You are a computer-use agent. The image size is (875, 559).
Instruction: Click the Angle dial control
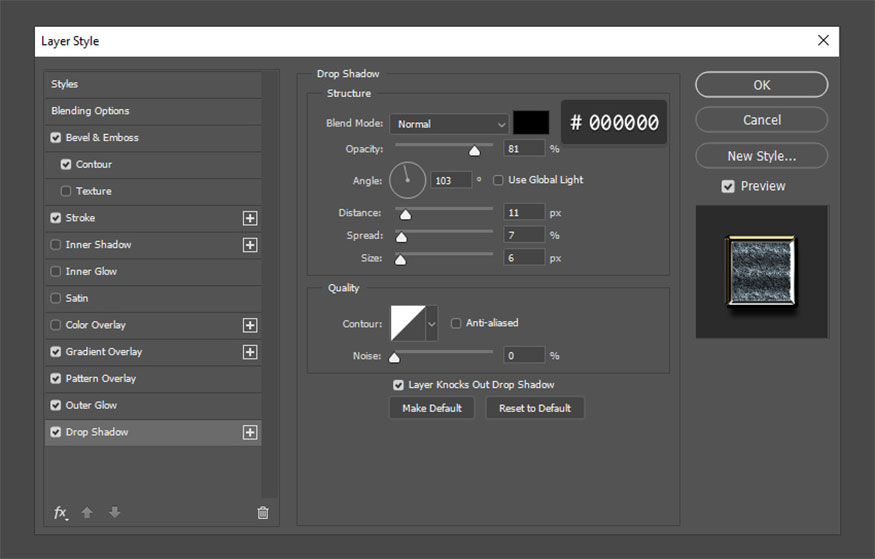pos(407,180)
